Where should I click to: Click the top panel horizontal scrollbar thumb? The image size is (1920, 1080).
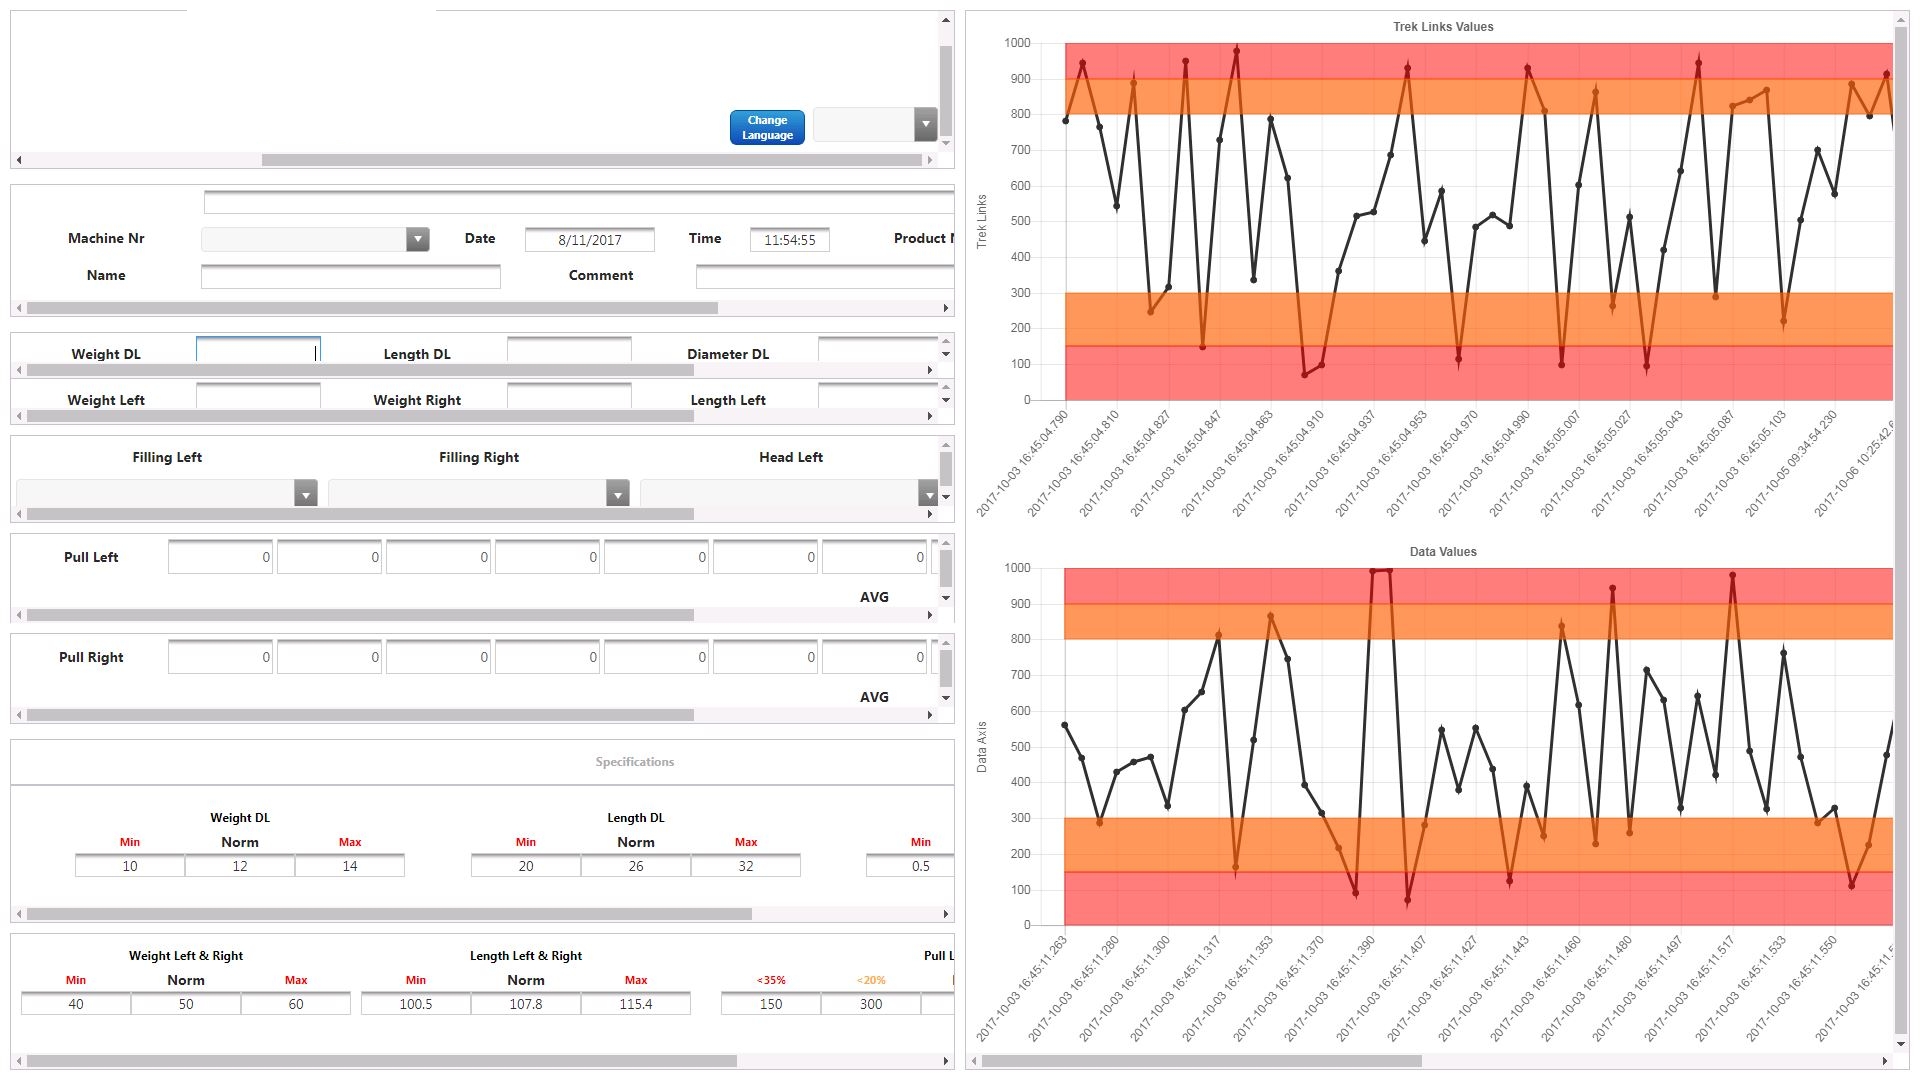coord(591,160)
